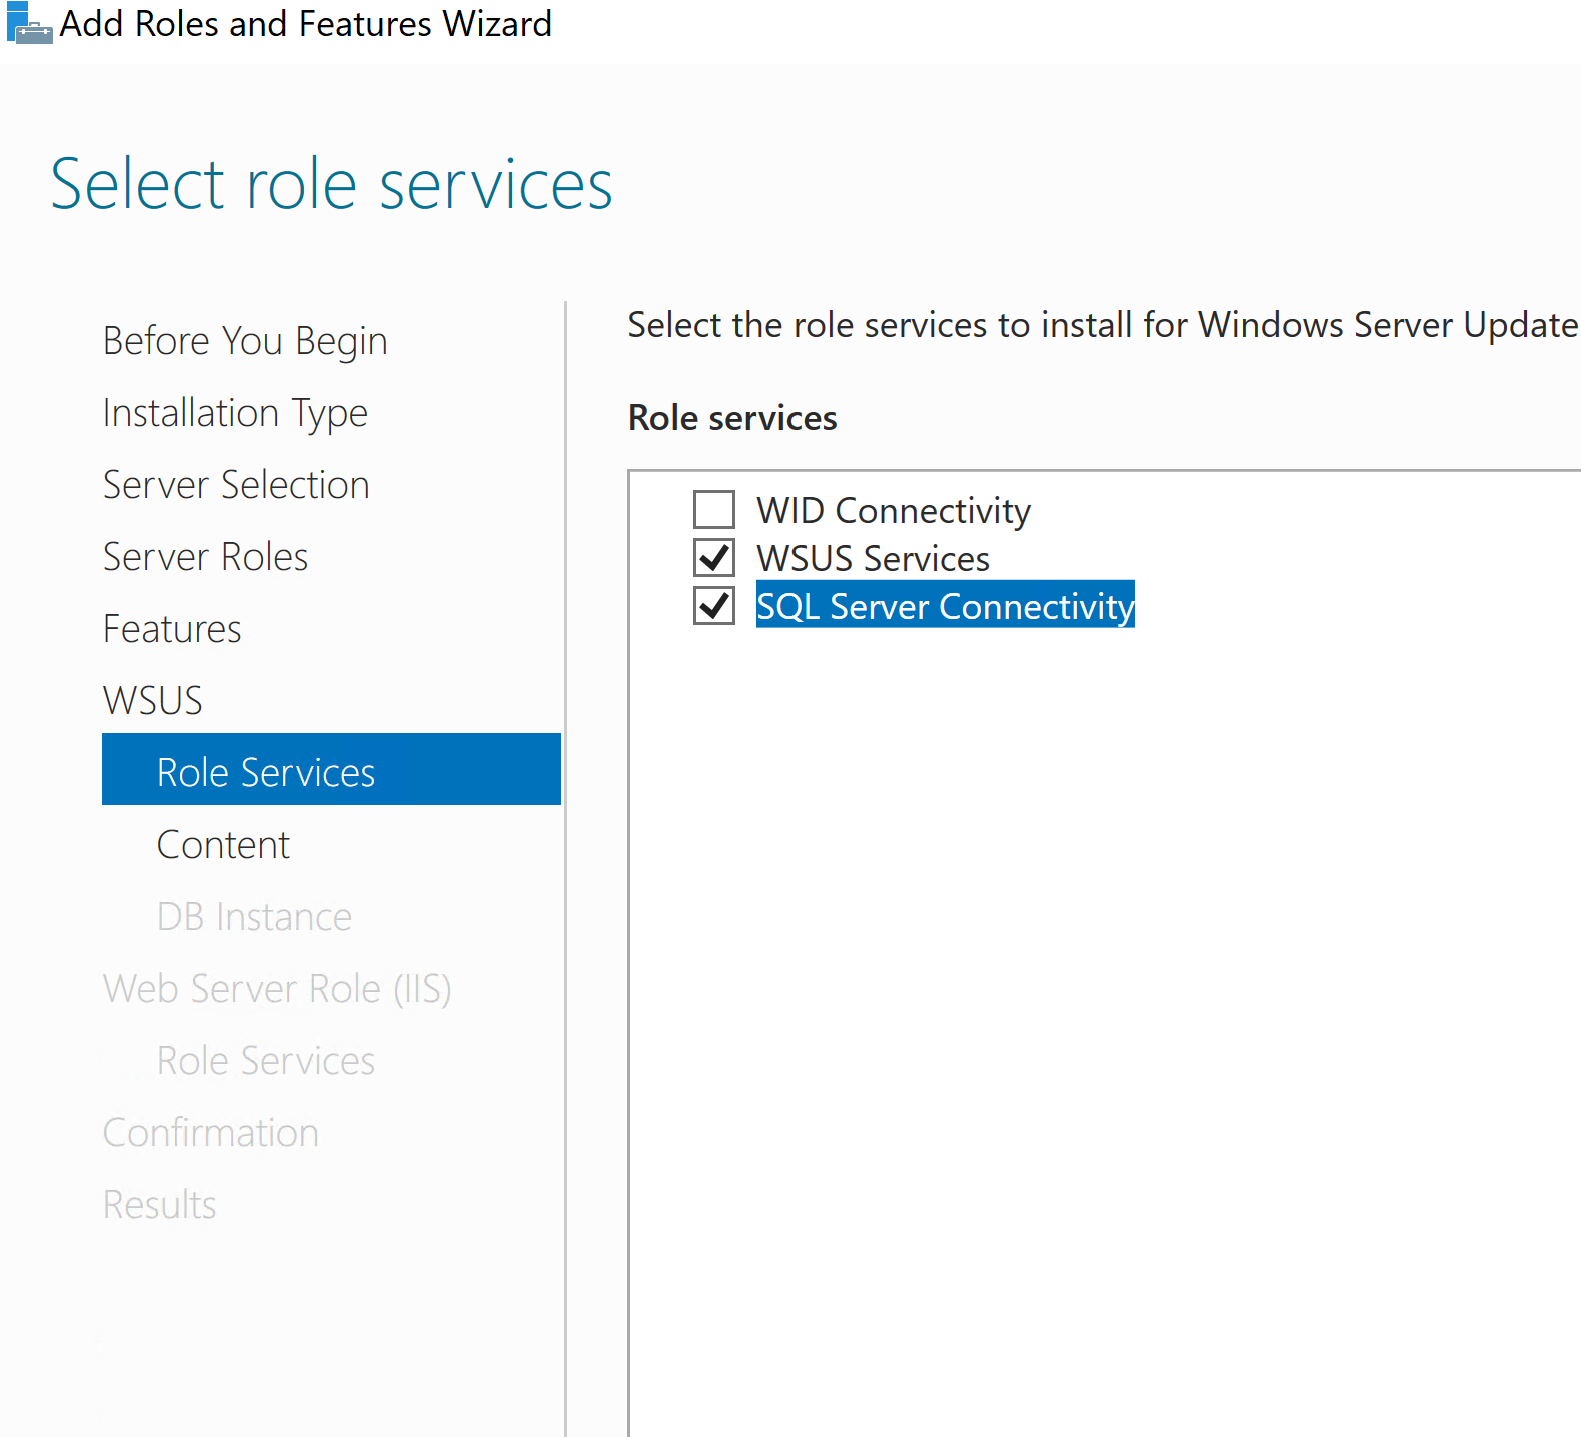1581x1437 pixels.
Task: Open the Features step in sidebar
Action: click(x=172, y=629)
